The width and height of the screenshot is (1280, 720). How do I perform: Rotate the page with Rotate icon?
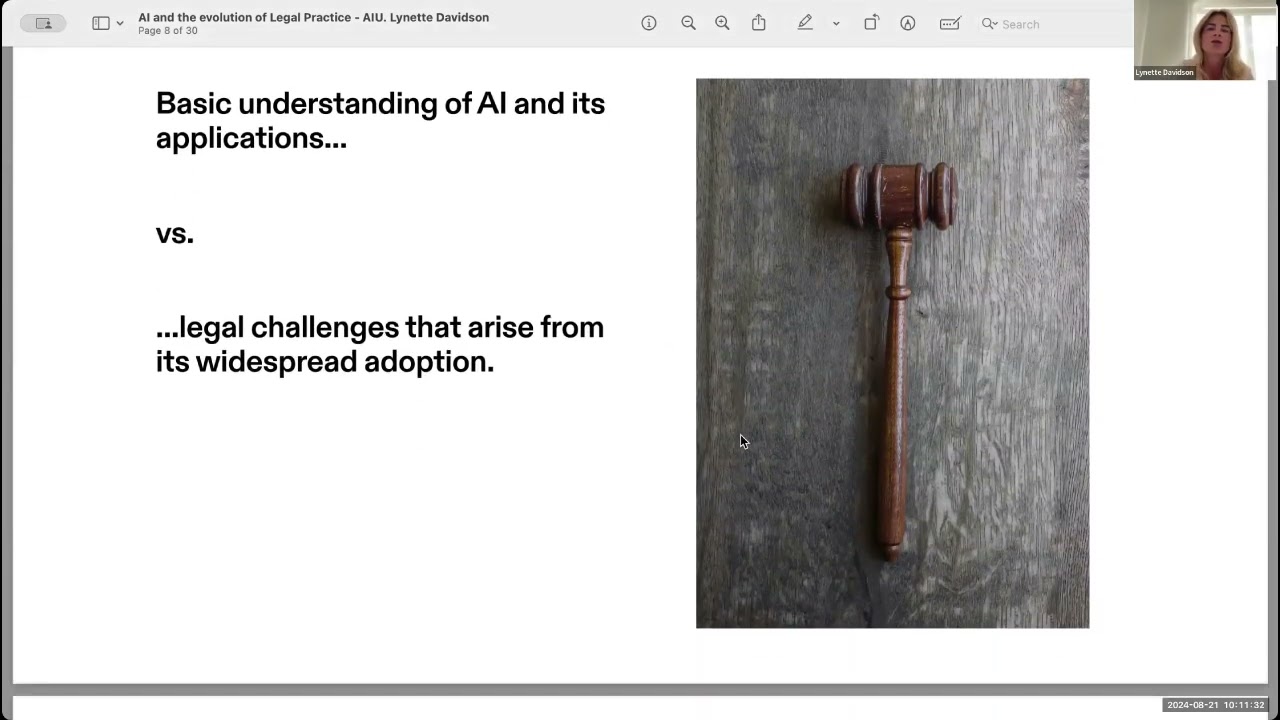[871, 23]
